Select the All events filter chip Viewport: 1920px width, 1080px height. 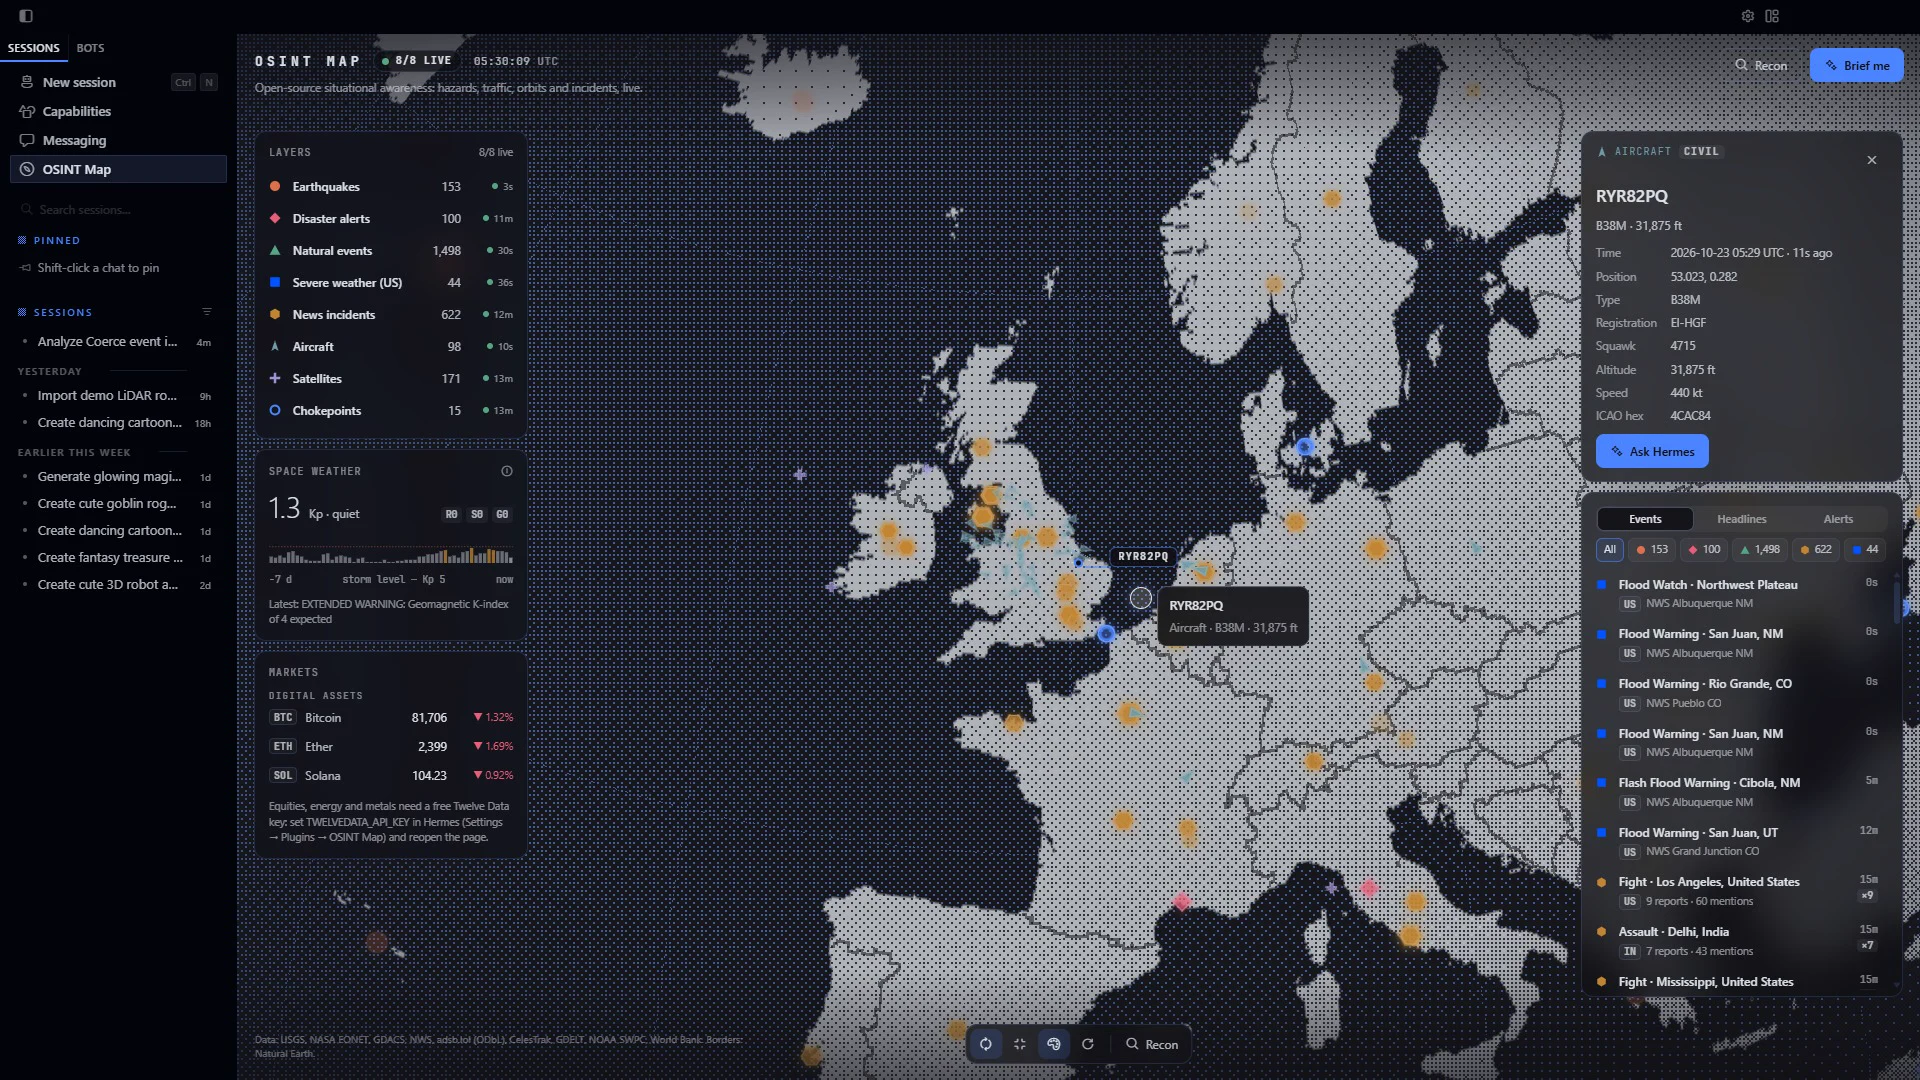(1609, 549)
